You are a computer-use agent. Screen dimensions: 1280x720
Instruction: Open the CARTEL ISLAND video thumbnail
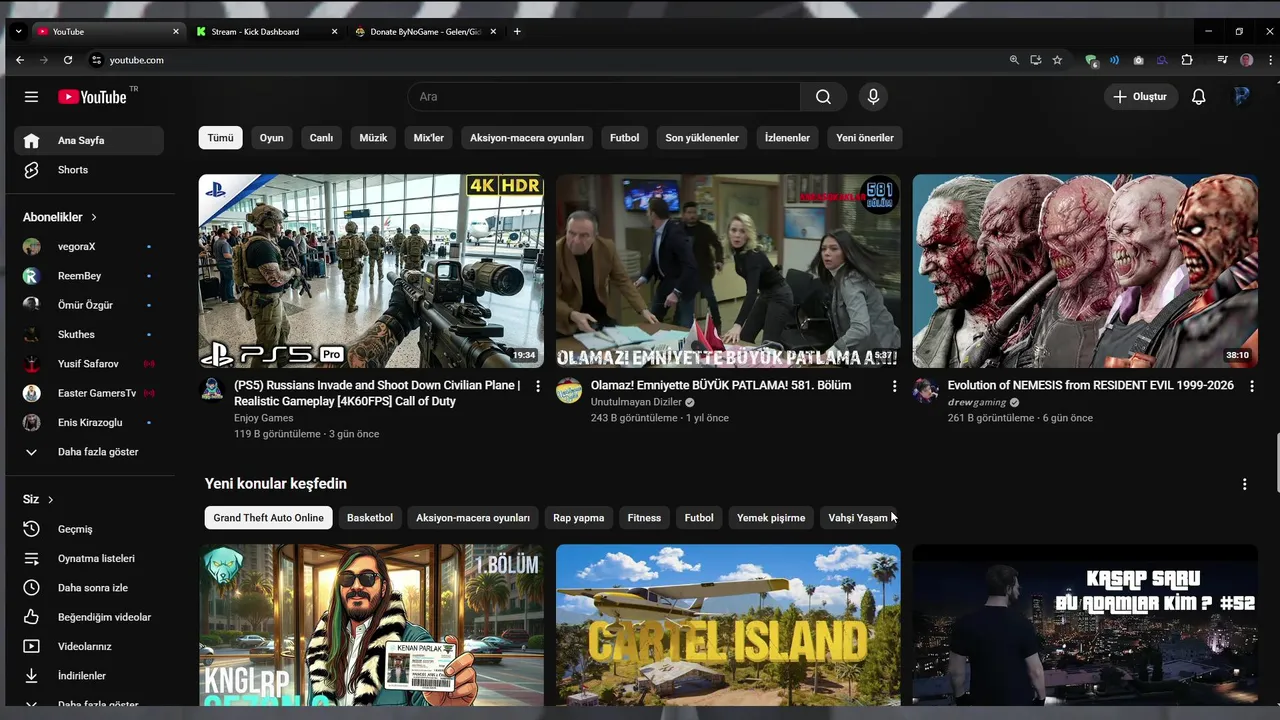(728, 625)
